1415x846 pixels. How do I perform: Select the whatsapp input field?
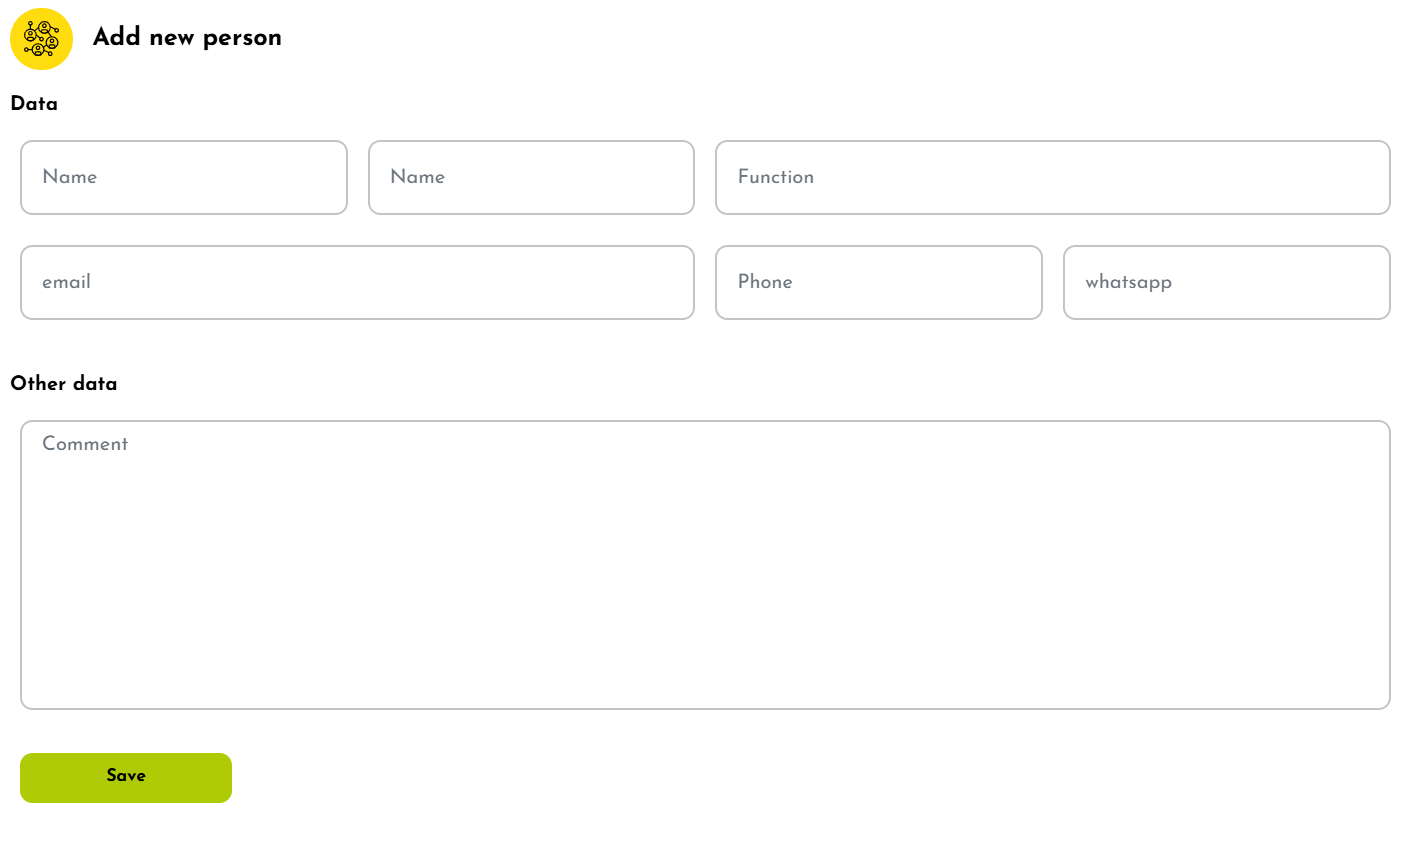click(x=1226, y=282)
